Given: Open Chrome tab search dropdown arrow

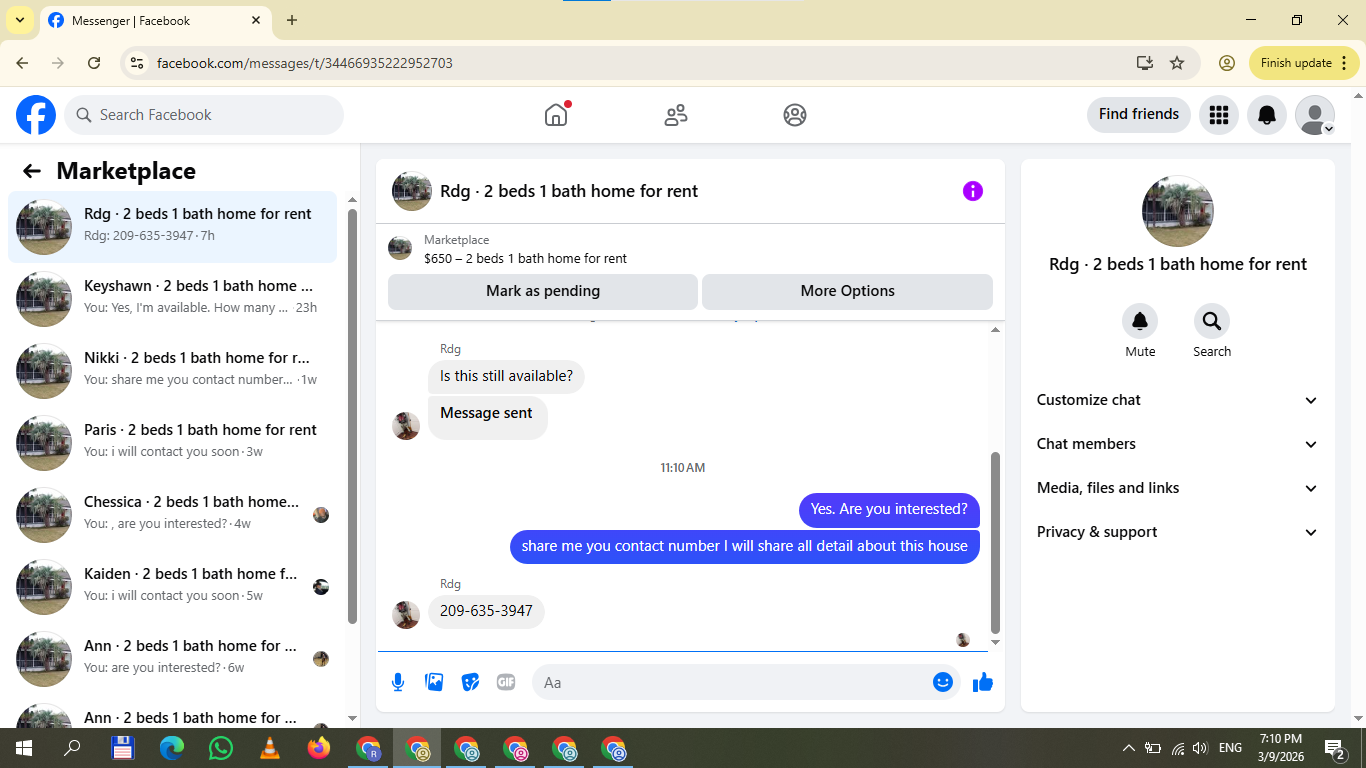Looking at the screenshot, I should (19, 20).
